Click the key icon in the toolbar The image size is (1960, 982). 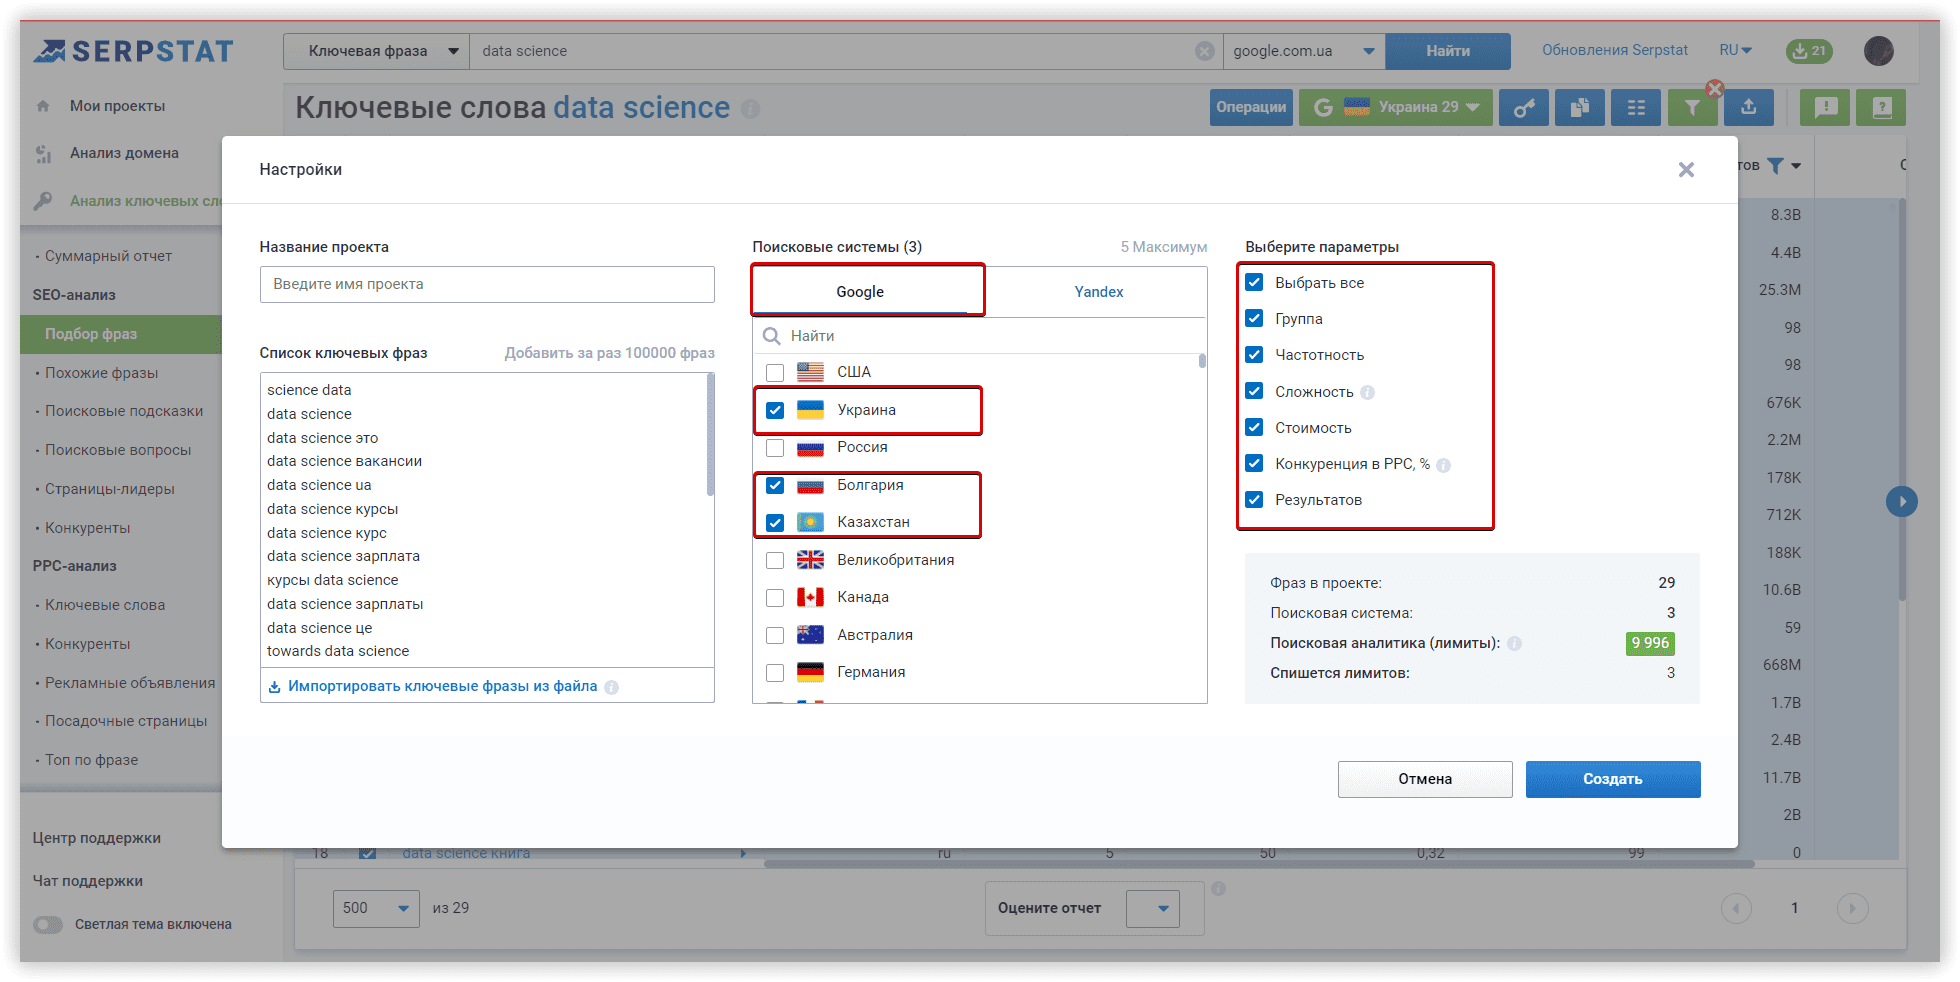click(x=1524, y=108)
